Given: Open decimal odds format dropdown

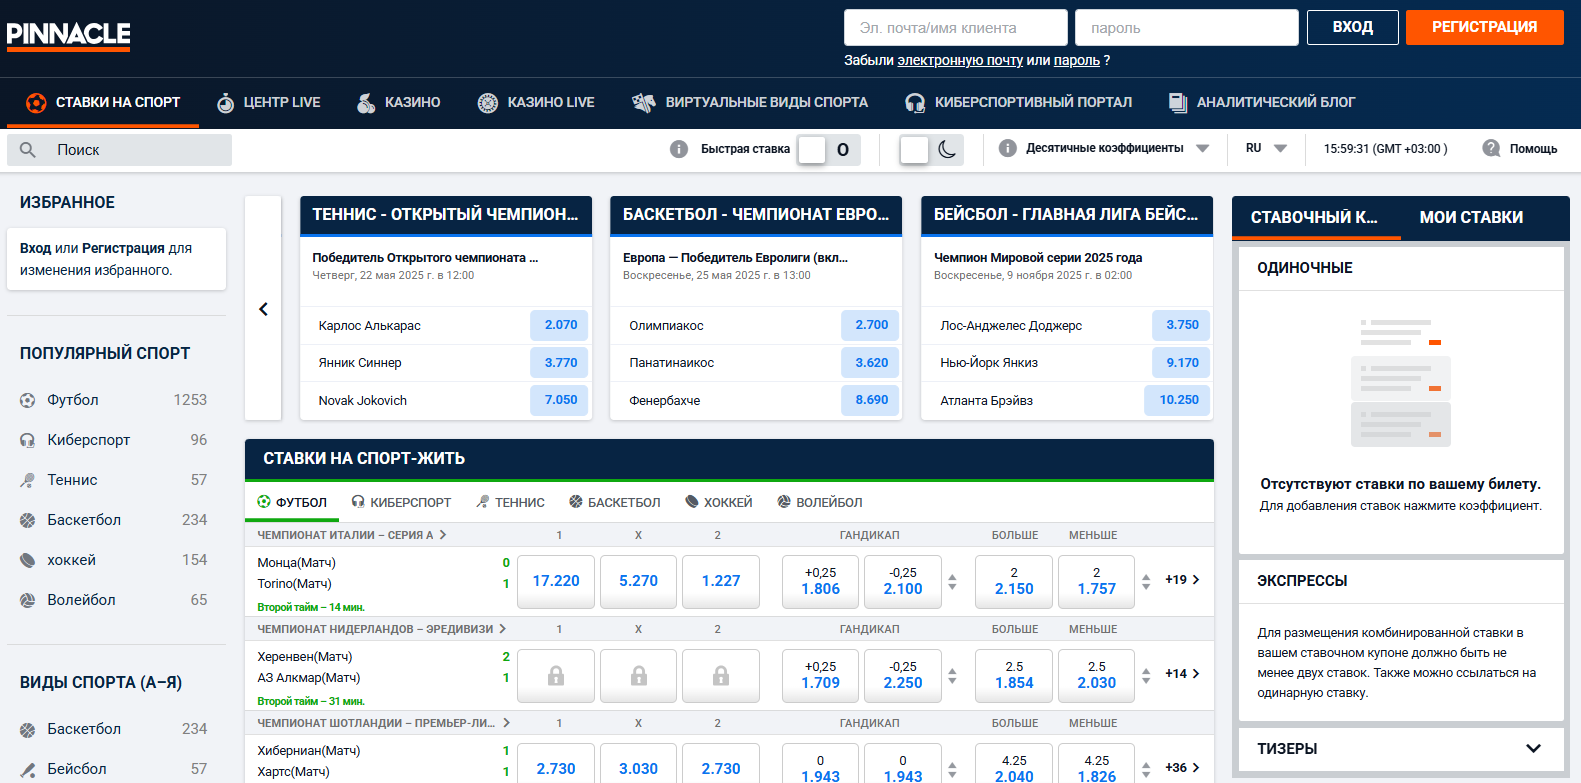Looking at the screenshot, I should tap(1116, 148).
